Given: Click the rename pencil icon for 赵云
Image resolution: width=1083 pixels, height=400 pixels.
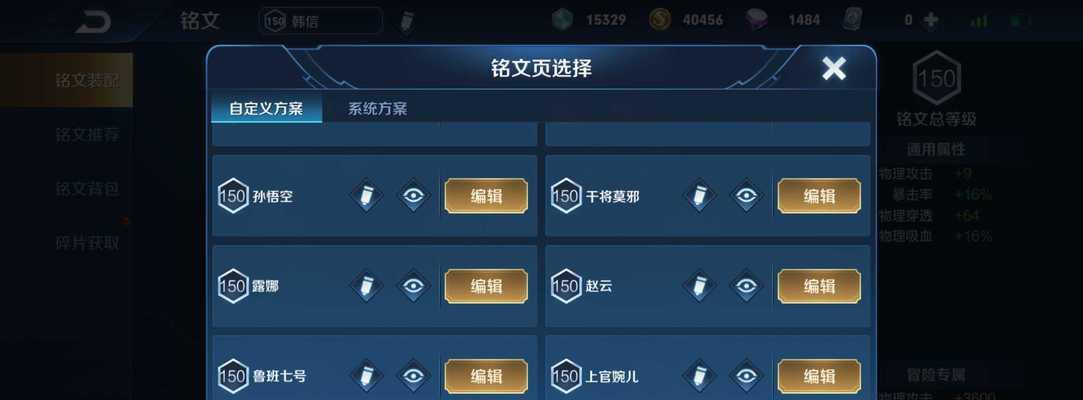Looking at the screenshot, I should pos(700,285).
